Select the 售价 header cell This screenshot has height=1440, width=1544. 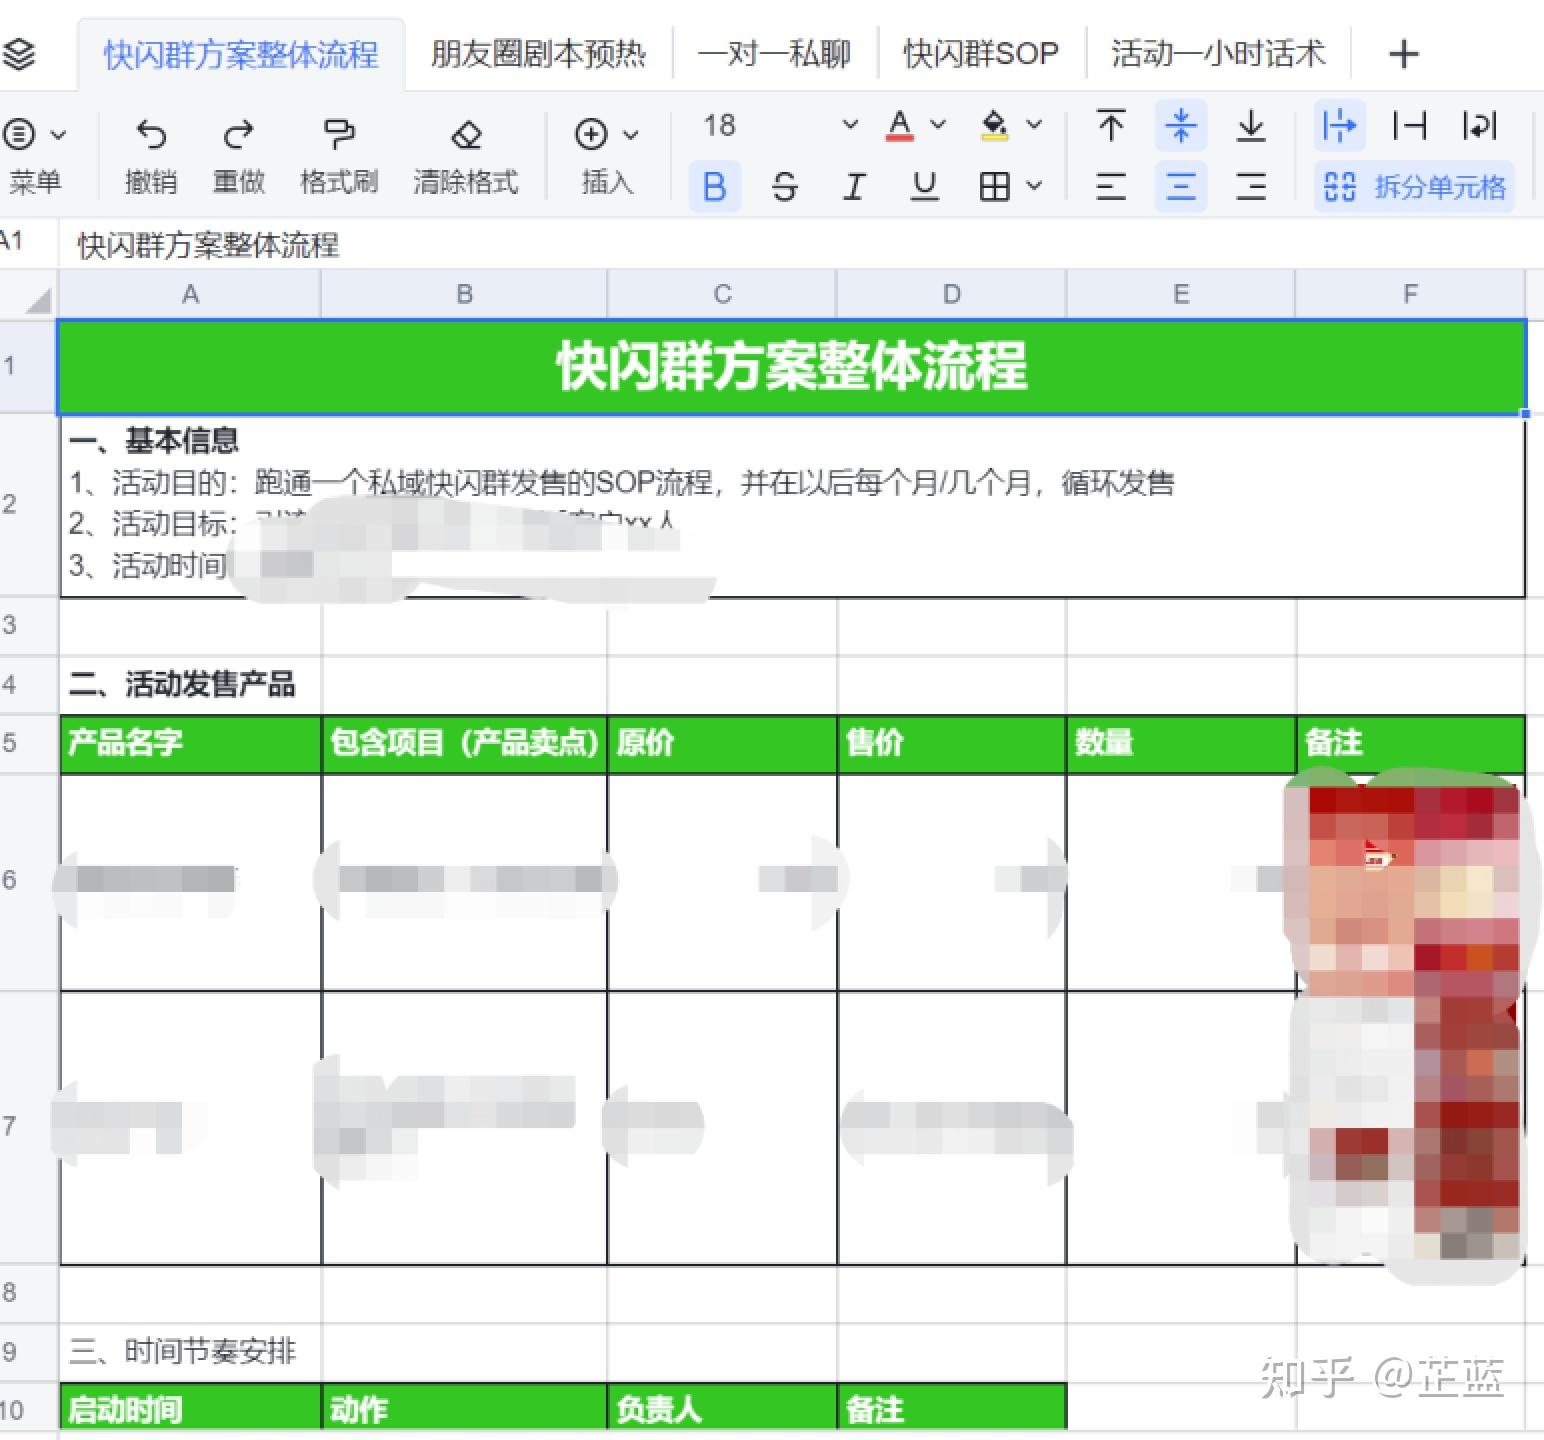[952, 743]
